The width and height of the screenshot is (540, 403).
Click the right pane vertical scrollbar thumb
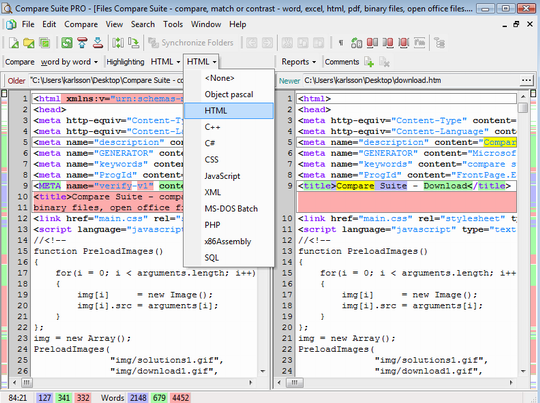click(x=523, y=108)
